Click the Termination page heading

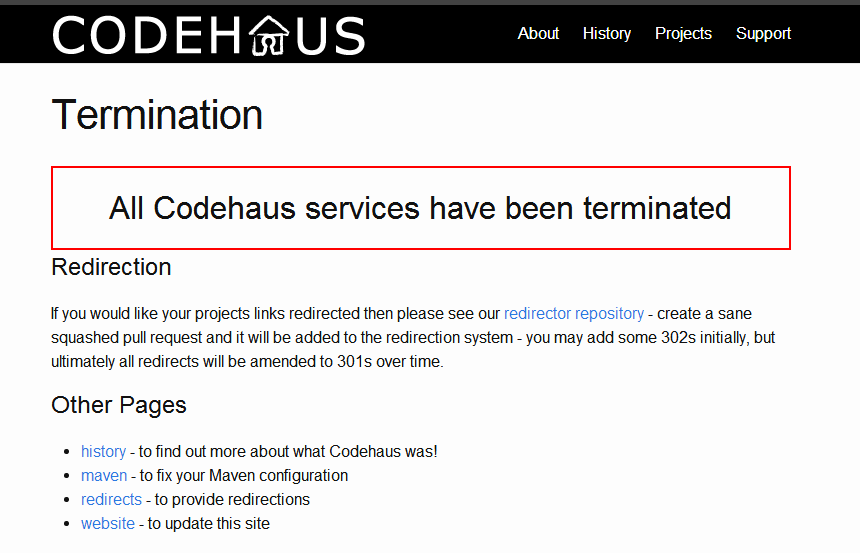pos(157,115)
